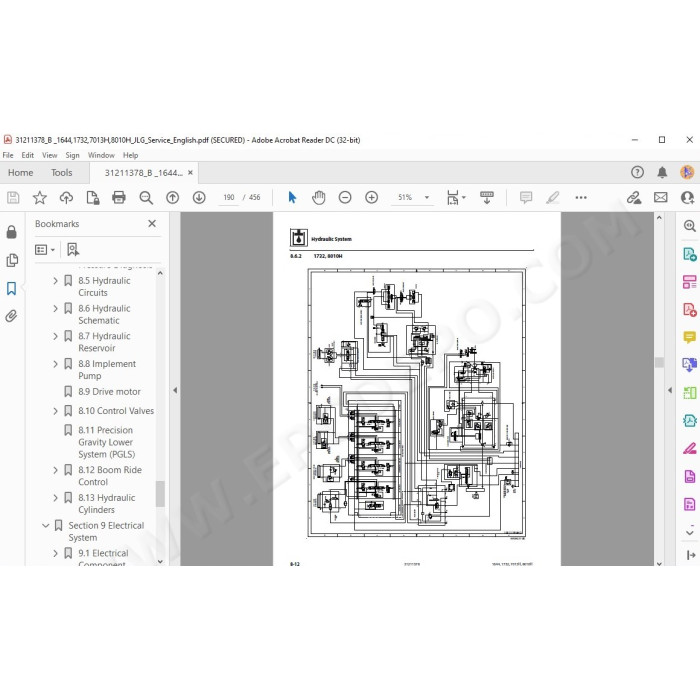Click the page number 190 field
The height and width of the screenshot is (700, 700).
[229, 197]
